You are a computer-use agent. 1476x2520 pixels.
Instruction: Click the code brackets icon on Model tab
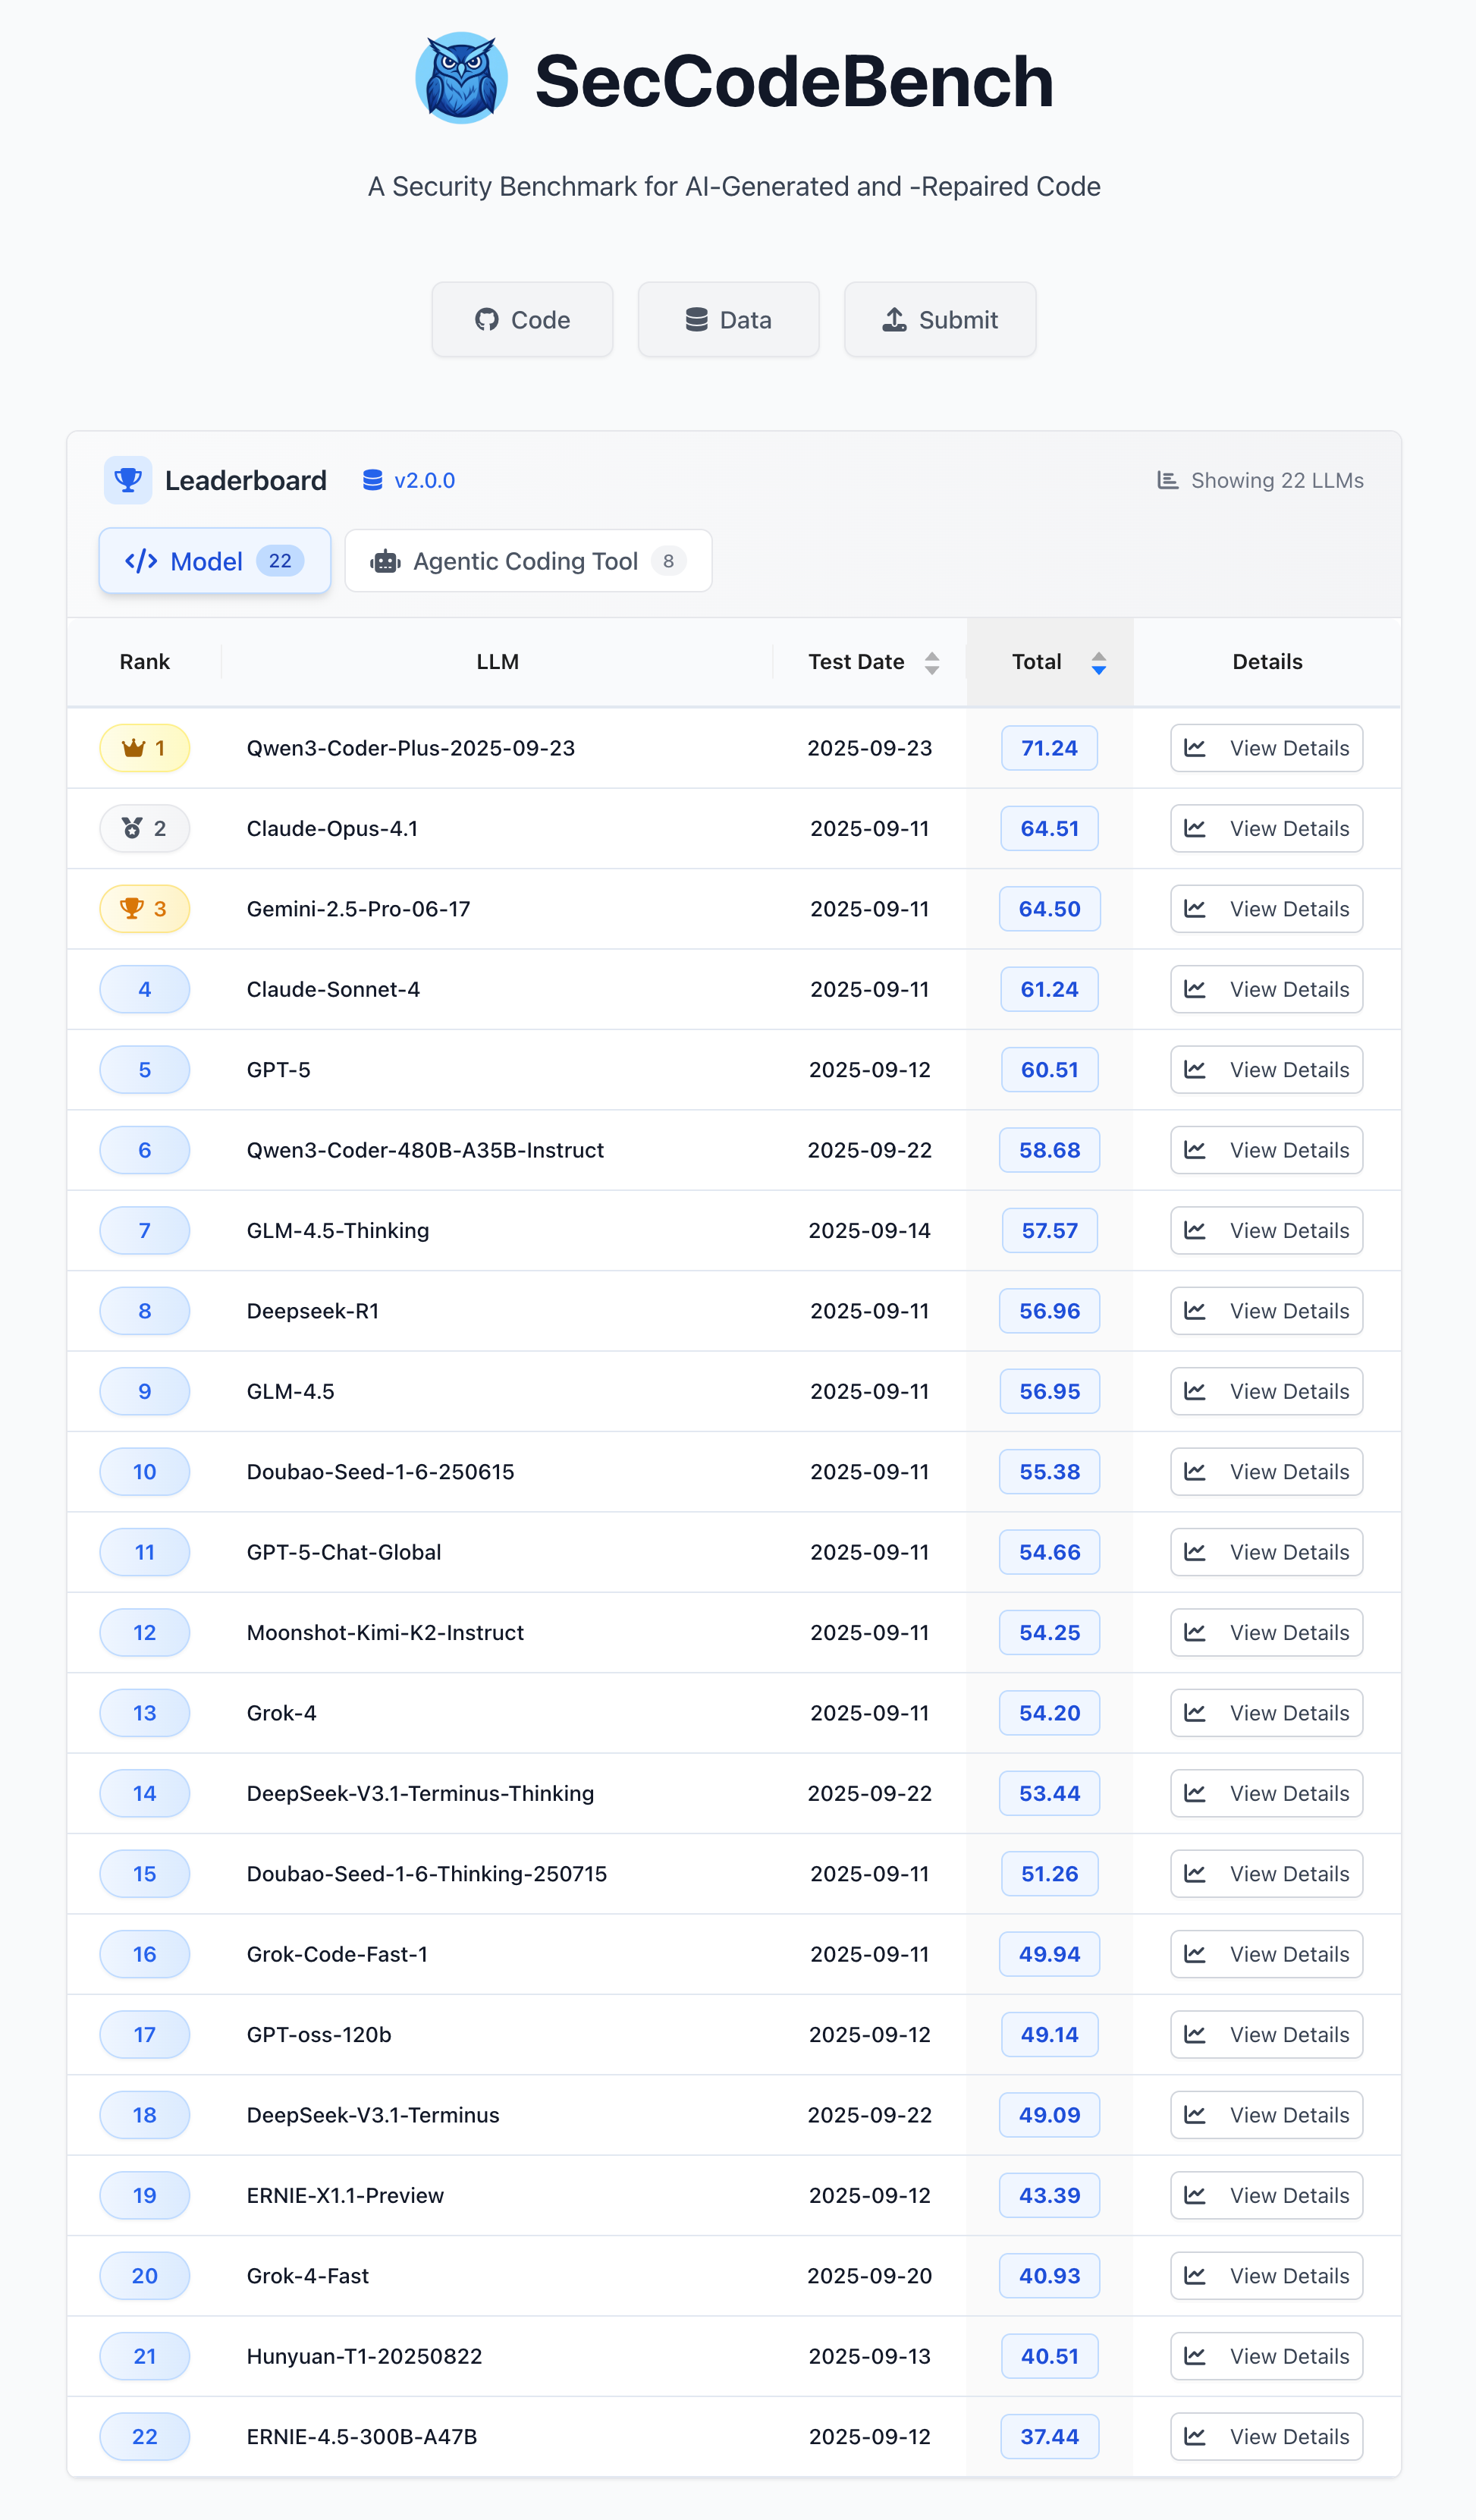point(141,561)
